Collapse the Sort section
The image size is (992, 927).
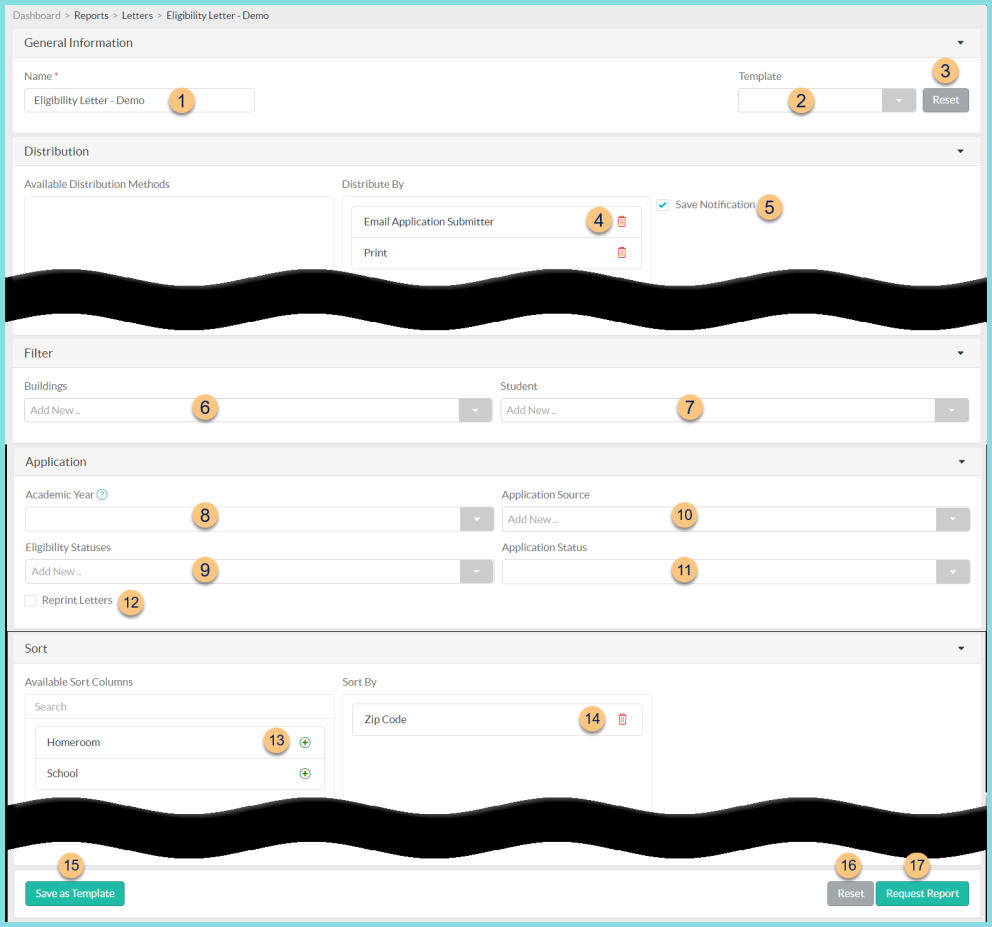tap(960, 648)
